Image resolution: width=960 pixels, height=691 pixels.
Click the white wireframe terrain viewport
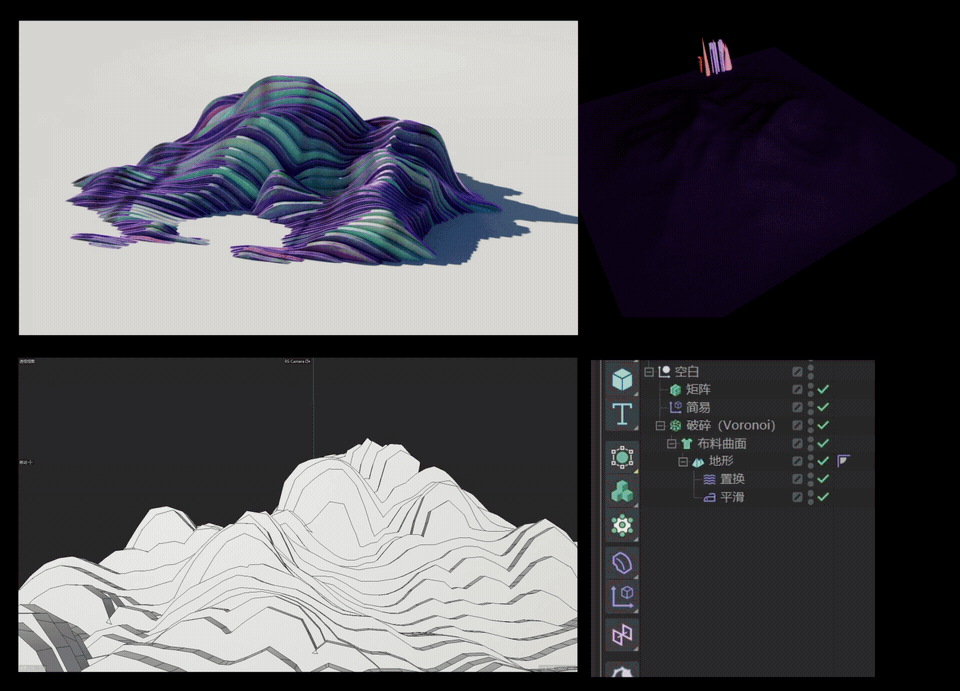point(298,515)
